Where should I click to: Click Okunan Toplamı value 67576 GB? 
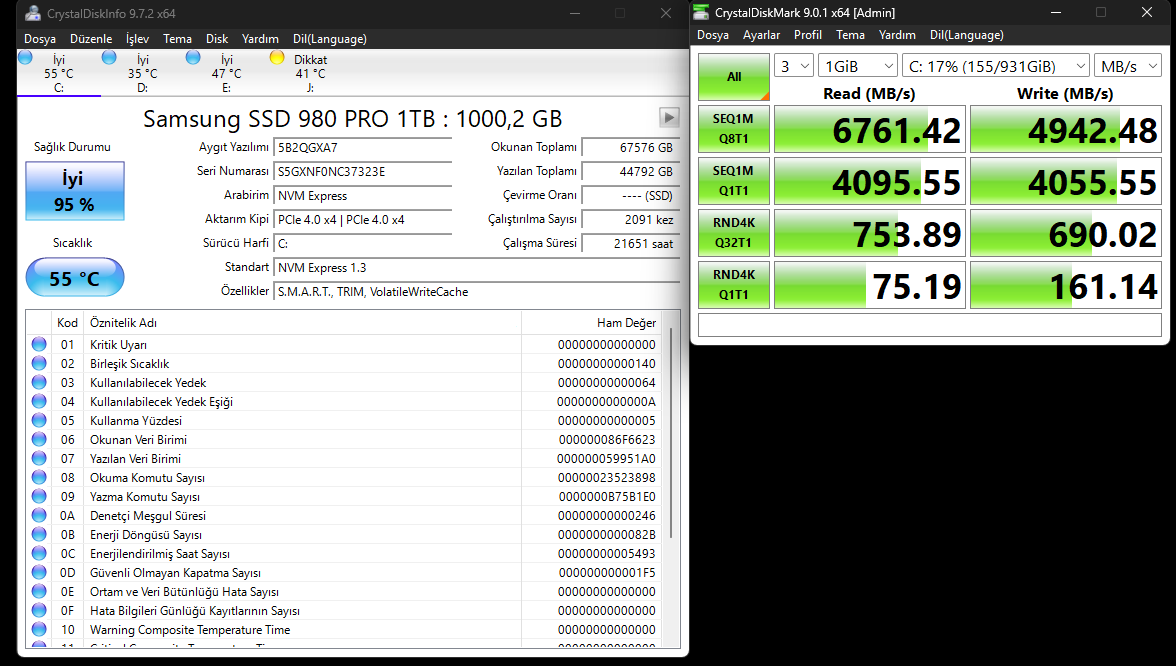pyautogui.click(x=631, y=148)
